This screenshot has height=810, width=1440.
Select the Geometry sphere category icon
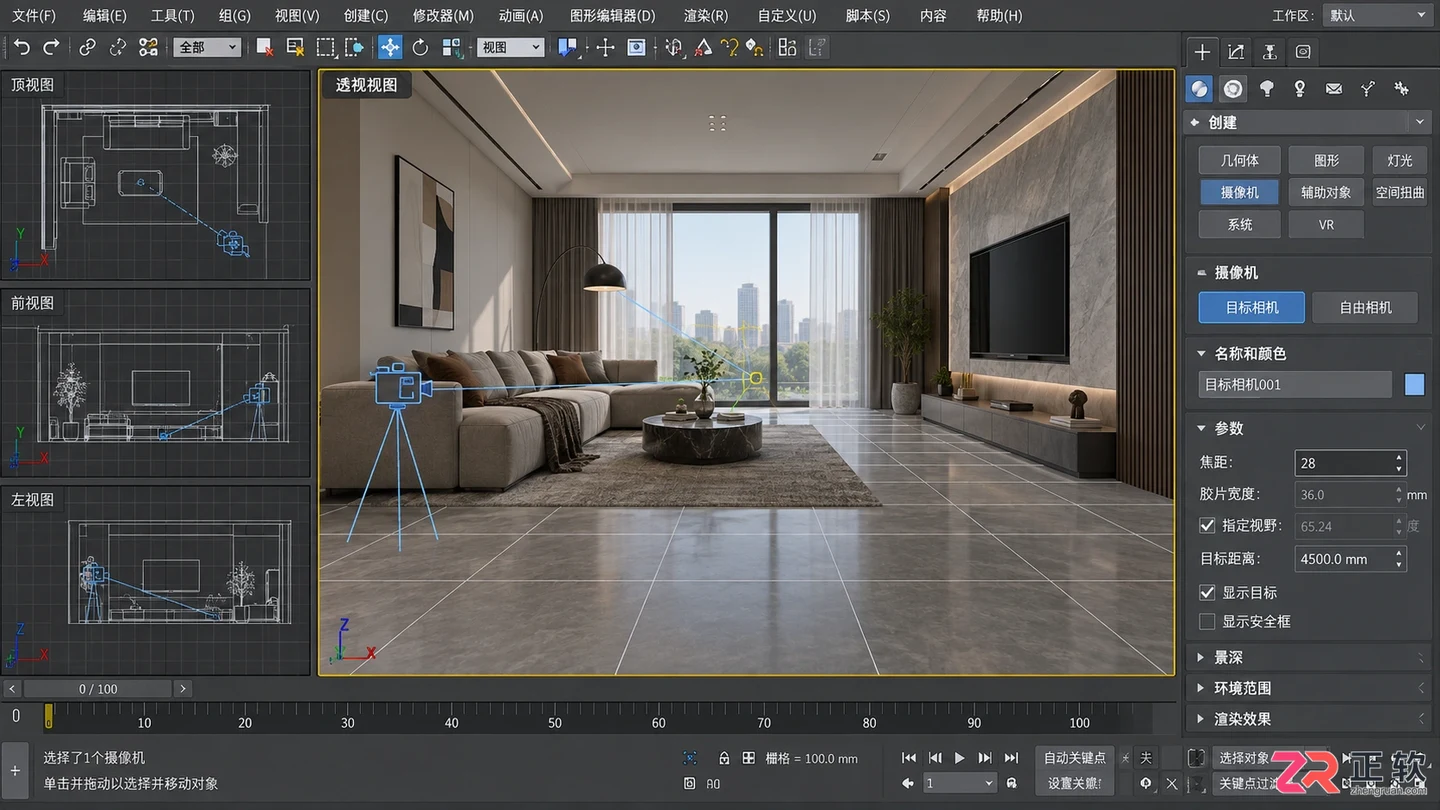(1199, 89)
